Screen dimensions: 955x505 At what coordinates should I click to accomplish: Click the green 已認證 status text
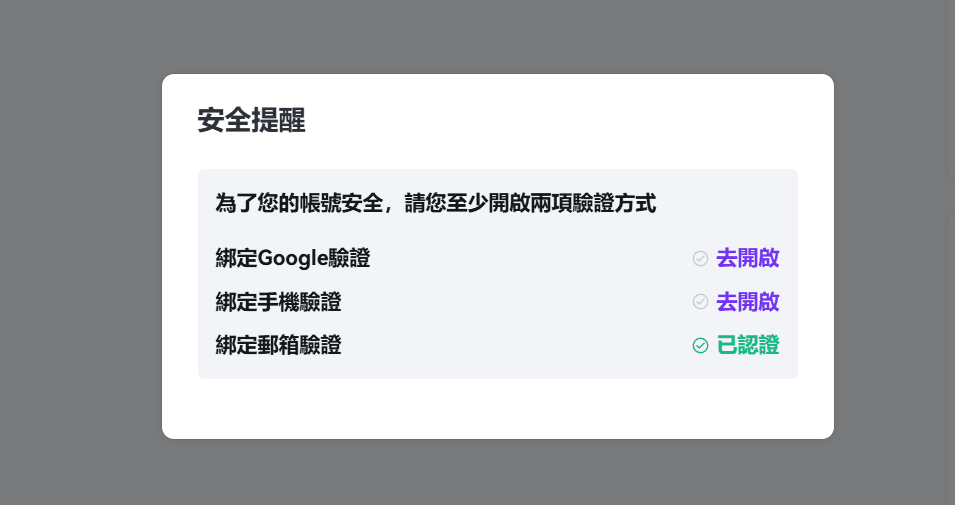748,346
